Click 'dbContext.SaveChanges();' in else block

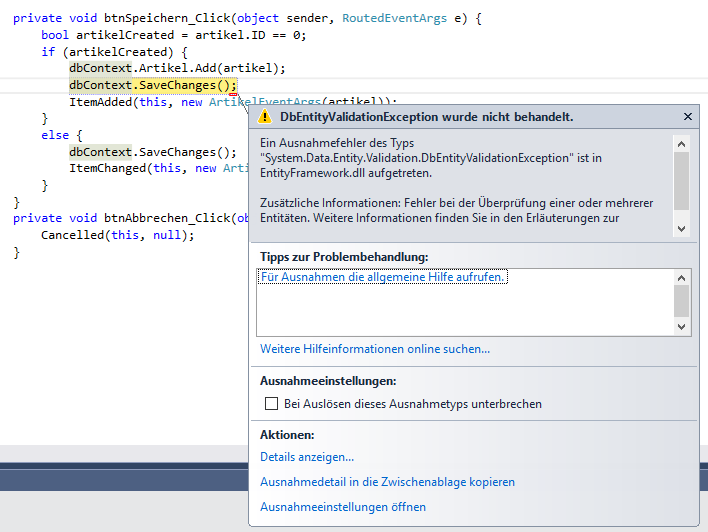tap(153, 152)
